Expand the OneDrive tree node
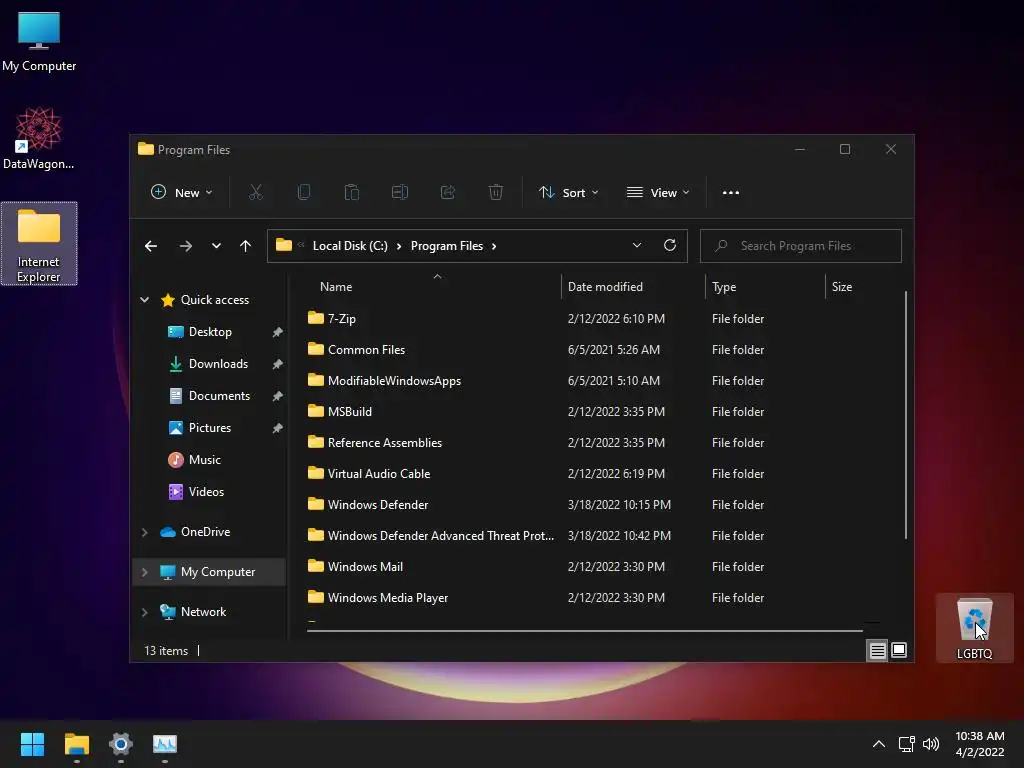The height and width of the screenshot is (768, 1024). pyautogui.click(x=144, y=532)
